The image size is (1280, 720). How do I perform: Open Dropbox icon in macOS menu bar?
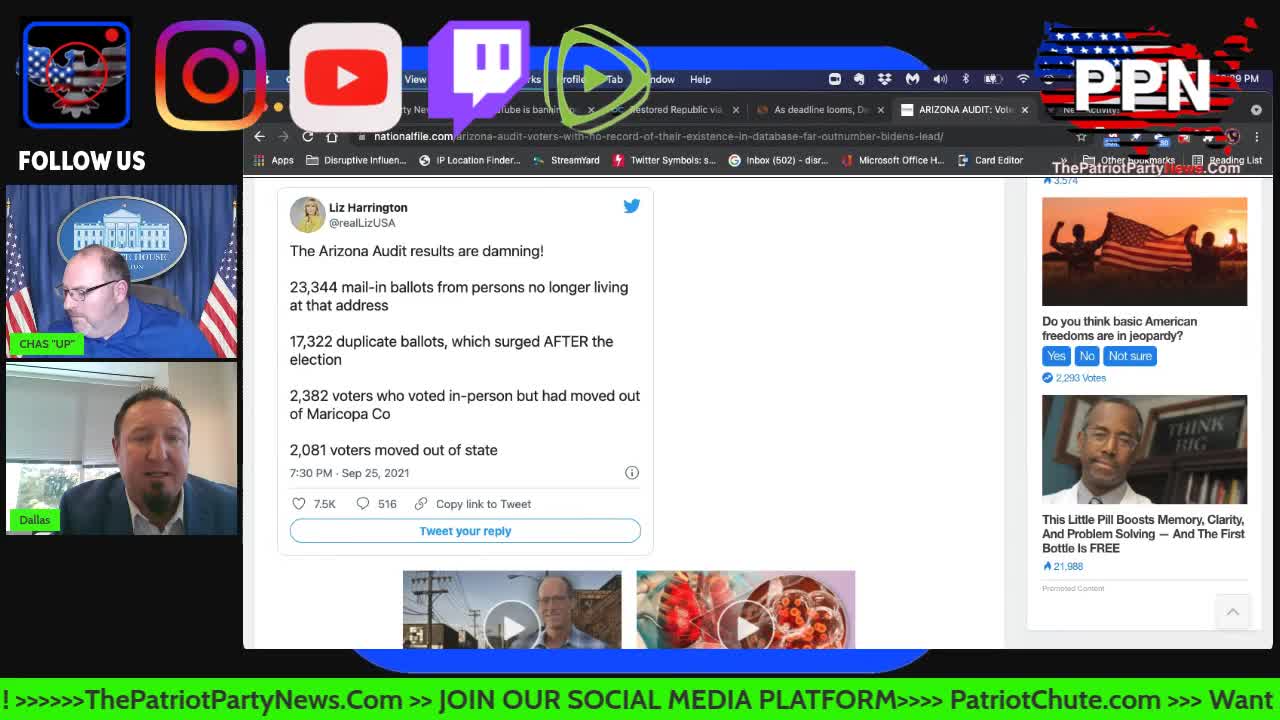point(885,79)
